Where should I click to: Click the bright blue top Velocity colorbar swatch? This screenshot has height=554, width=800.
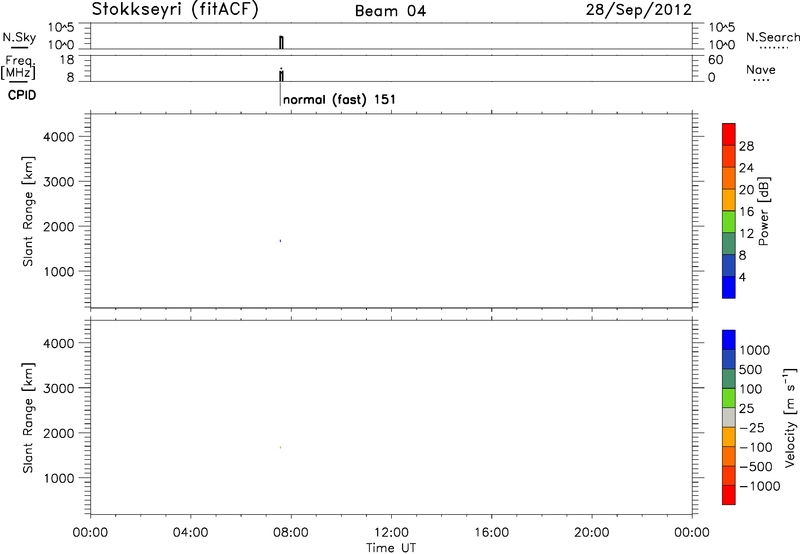(x=729, y=340)
